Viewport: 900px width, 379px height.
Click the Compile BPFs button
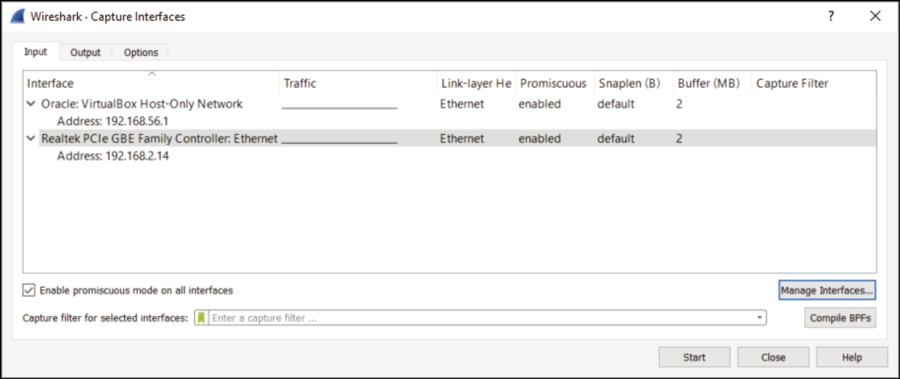pos(840,318)
